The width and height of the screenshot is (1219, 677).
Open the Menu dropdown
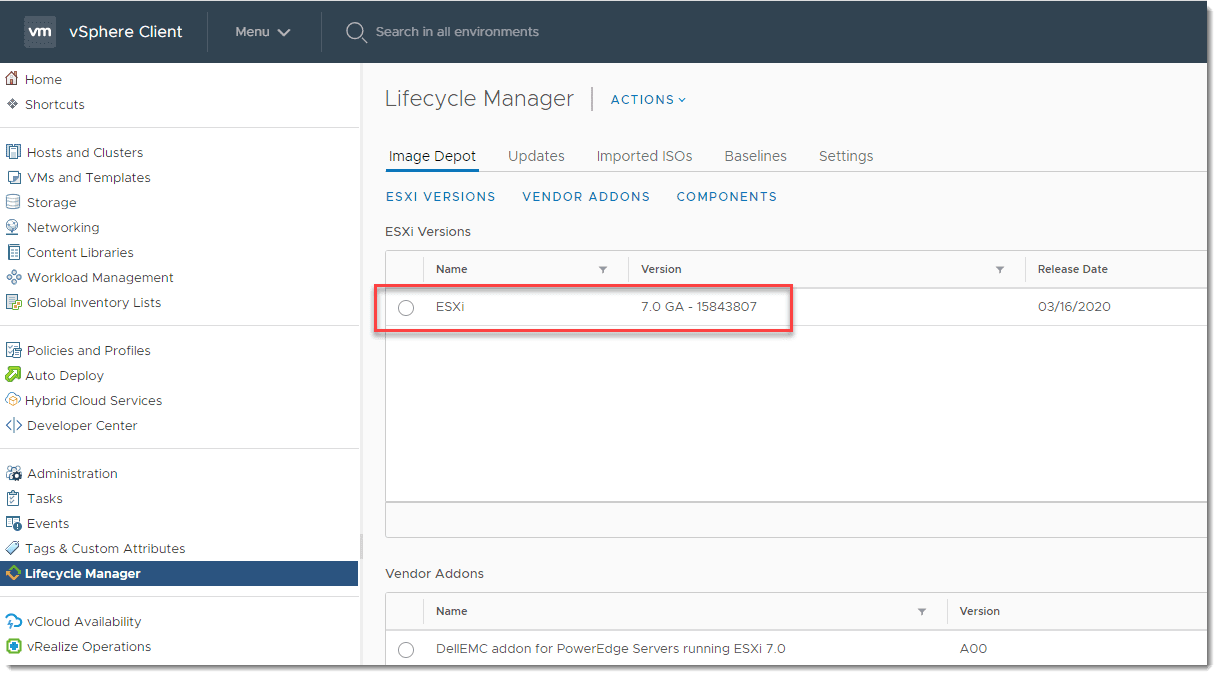[x=263, y=32]
